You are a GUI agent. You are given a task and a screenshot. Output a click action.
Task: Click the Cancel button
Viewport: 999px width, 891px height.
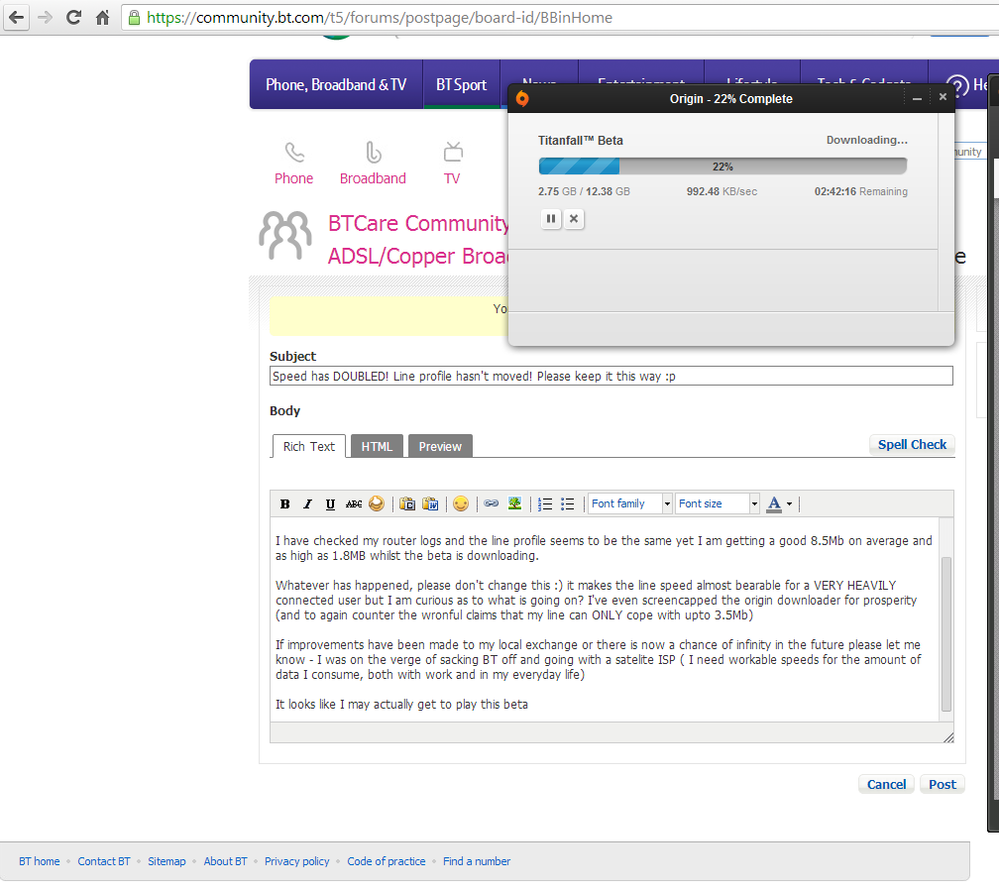click(x=886, y=784)
